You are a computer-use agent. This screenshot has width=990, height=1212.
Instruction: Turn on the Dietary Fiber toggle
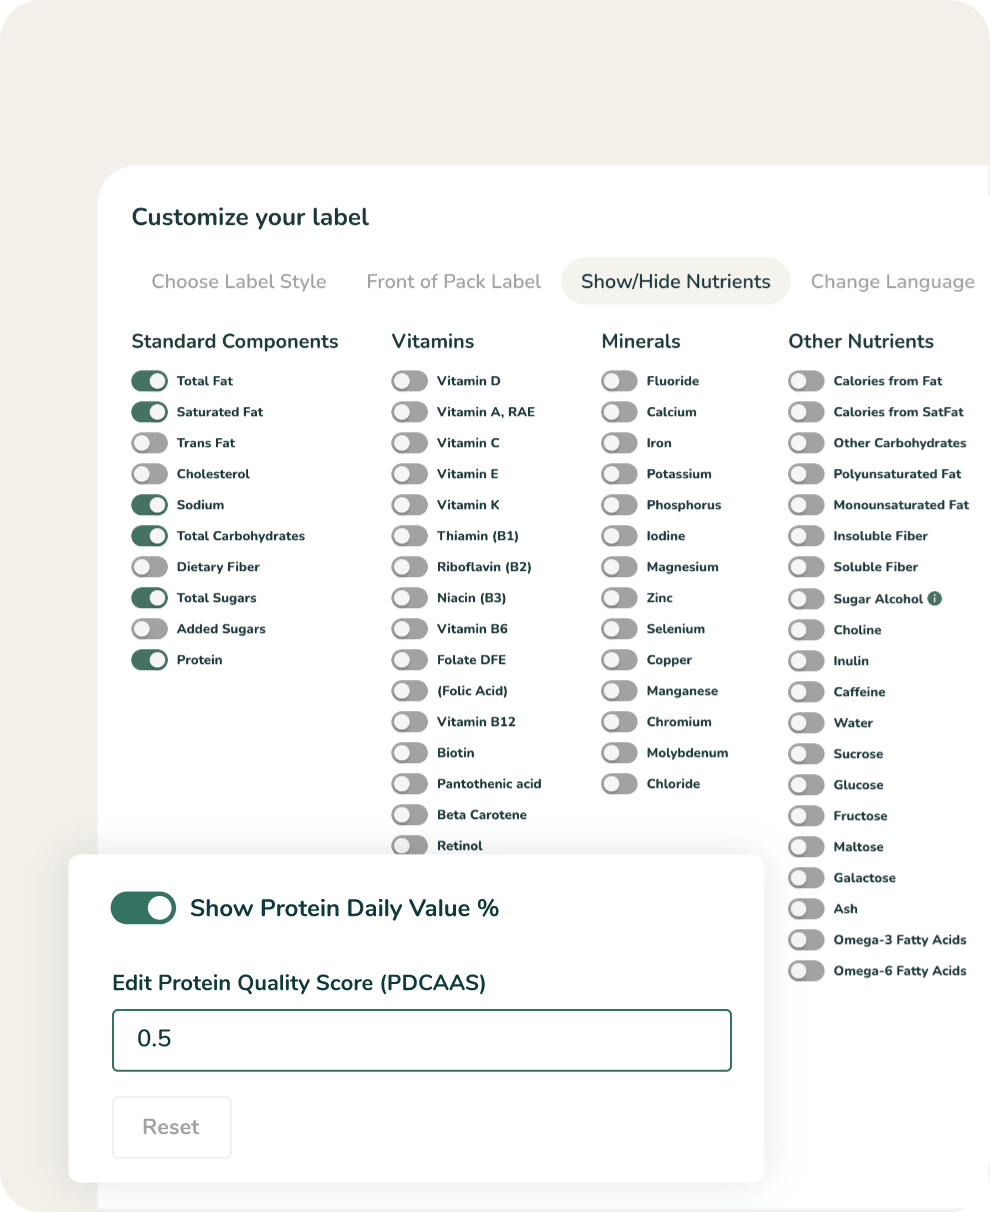[149, 567]
